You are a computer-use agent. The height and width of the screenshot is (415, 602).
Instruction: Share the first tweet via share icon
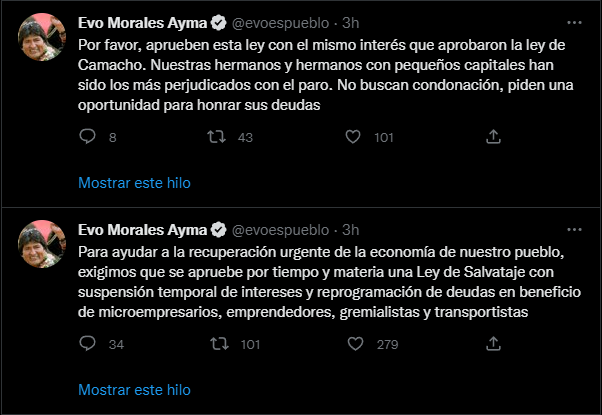(493, 137)
